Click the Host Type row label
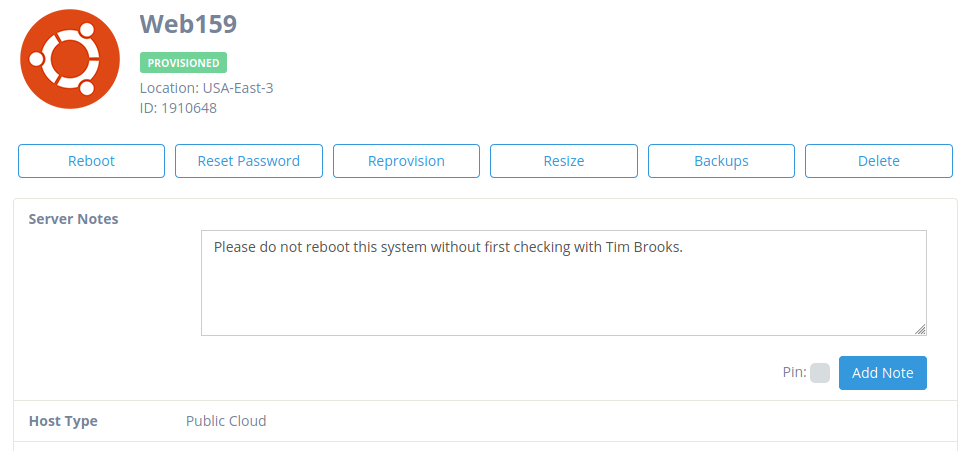970x451 pixels. coord(63,421)
